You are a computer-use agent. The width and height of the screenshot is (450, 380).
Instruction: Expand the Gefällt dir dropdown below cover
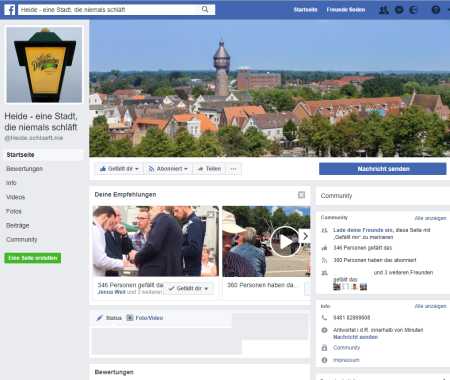click(119, 169)
